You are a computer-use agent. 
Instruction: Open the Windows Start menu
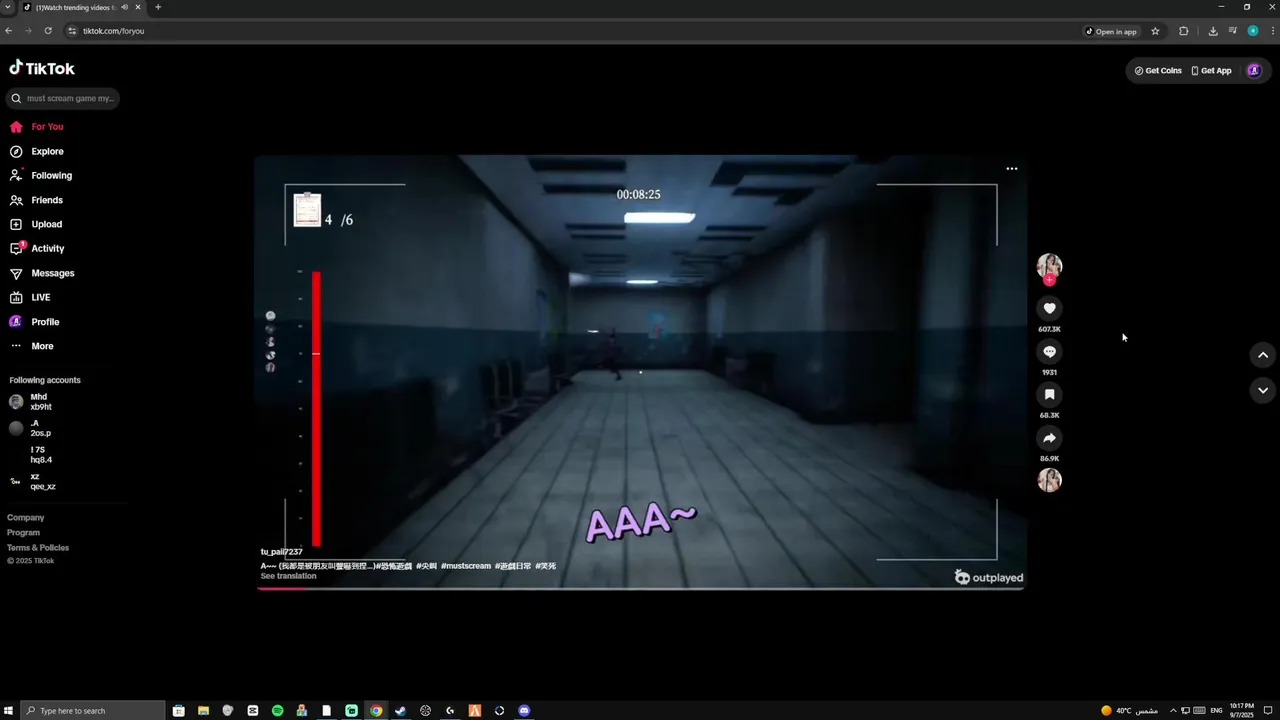tap(8, 711)
